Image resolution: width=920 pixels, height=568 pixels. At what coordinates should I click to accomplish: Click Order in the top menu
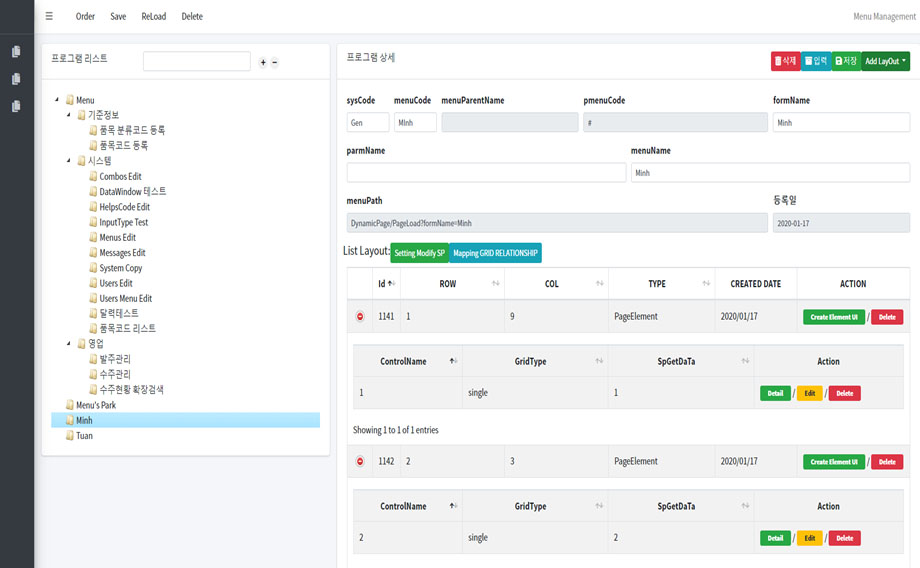coord(85,16)
